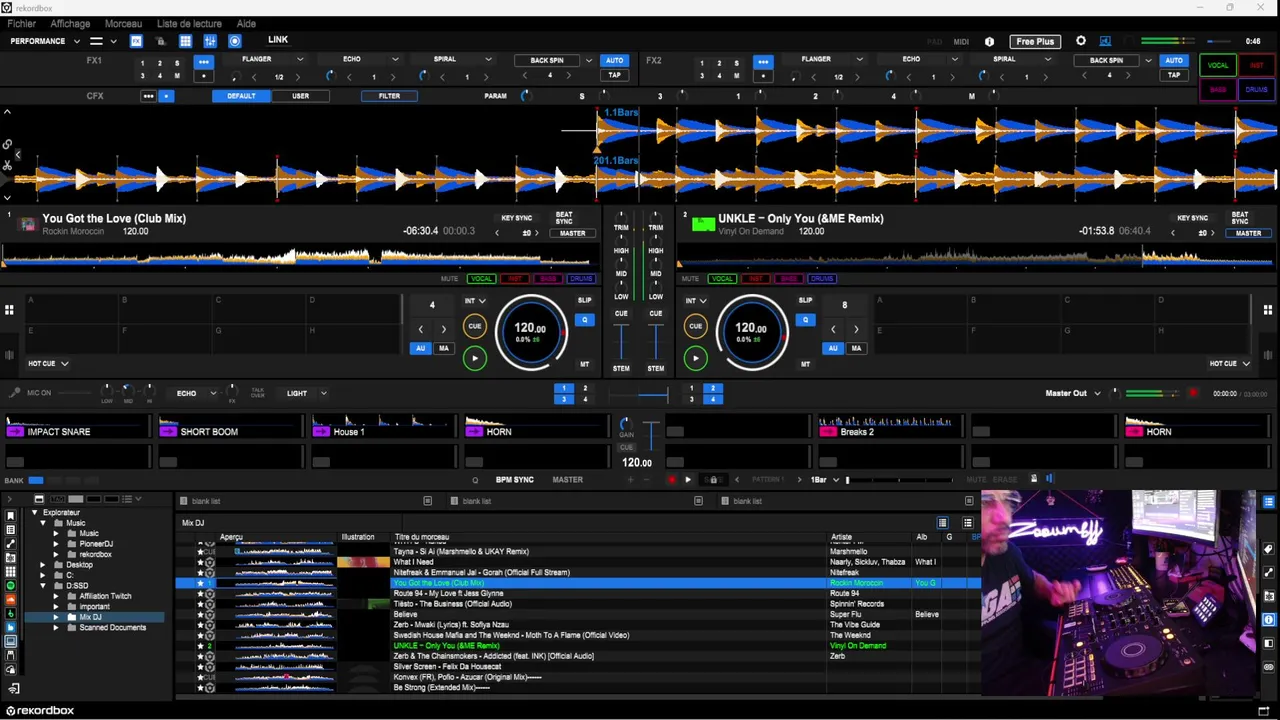Open the Morceau menu
The image size is (1280, 720).
tap(123, 23)
